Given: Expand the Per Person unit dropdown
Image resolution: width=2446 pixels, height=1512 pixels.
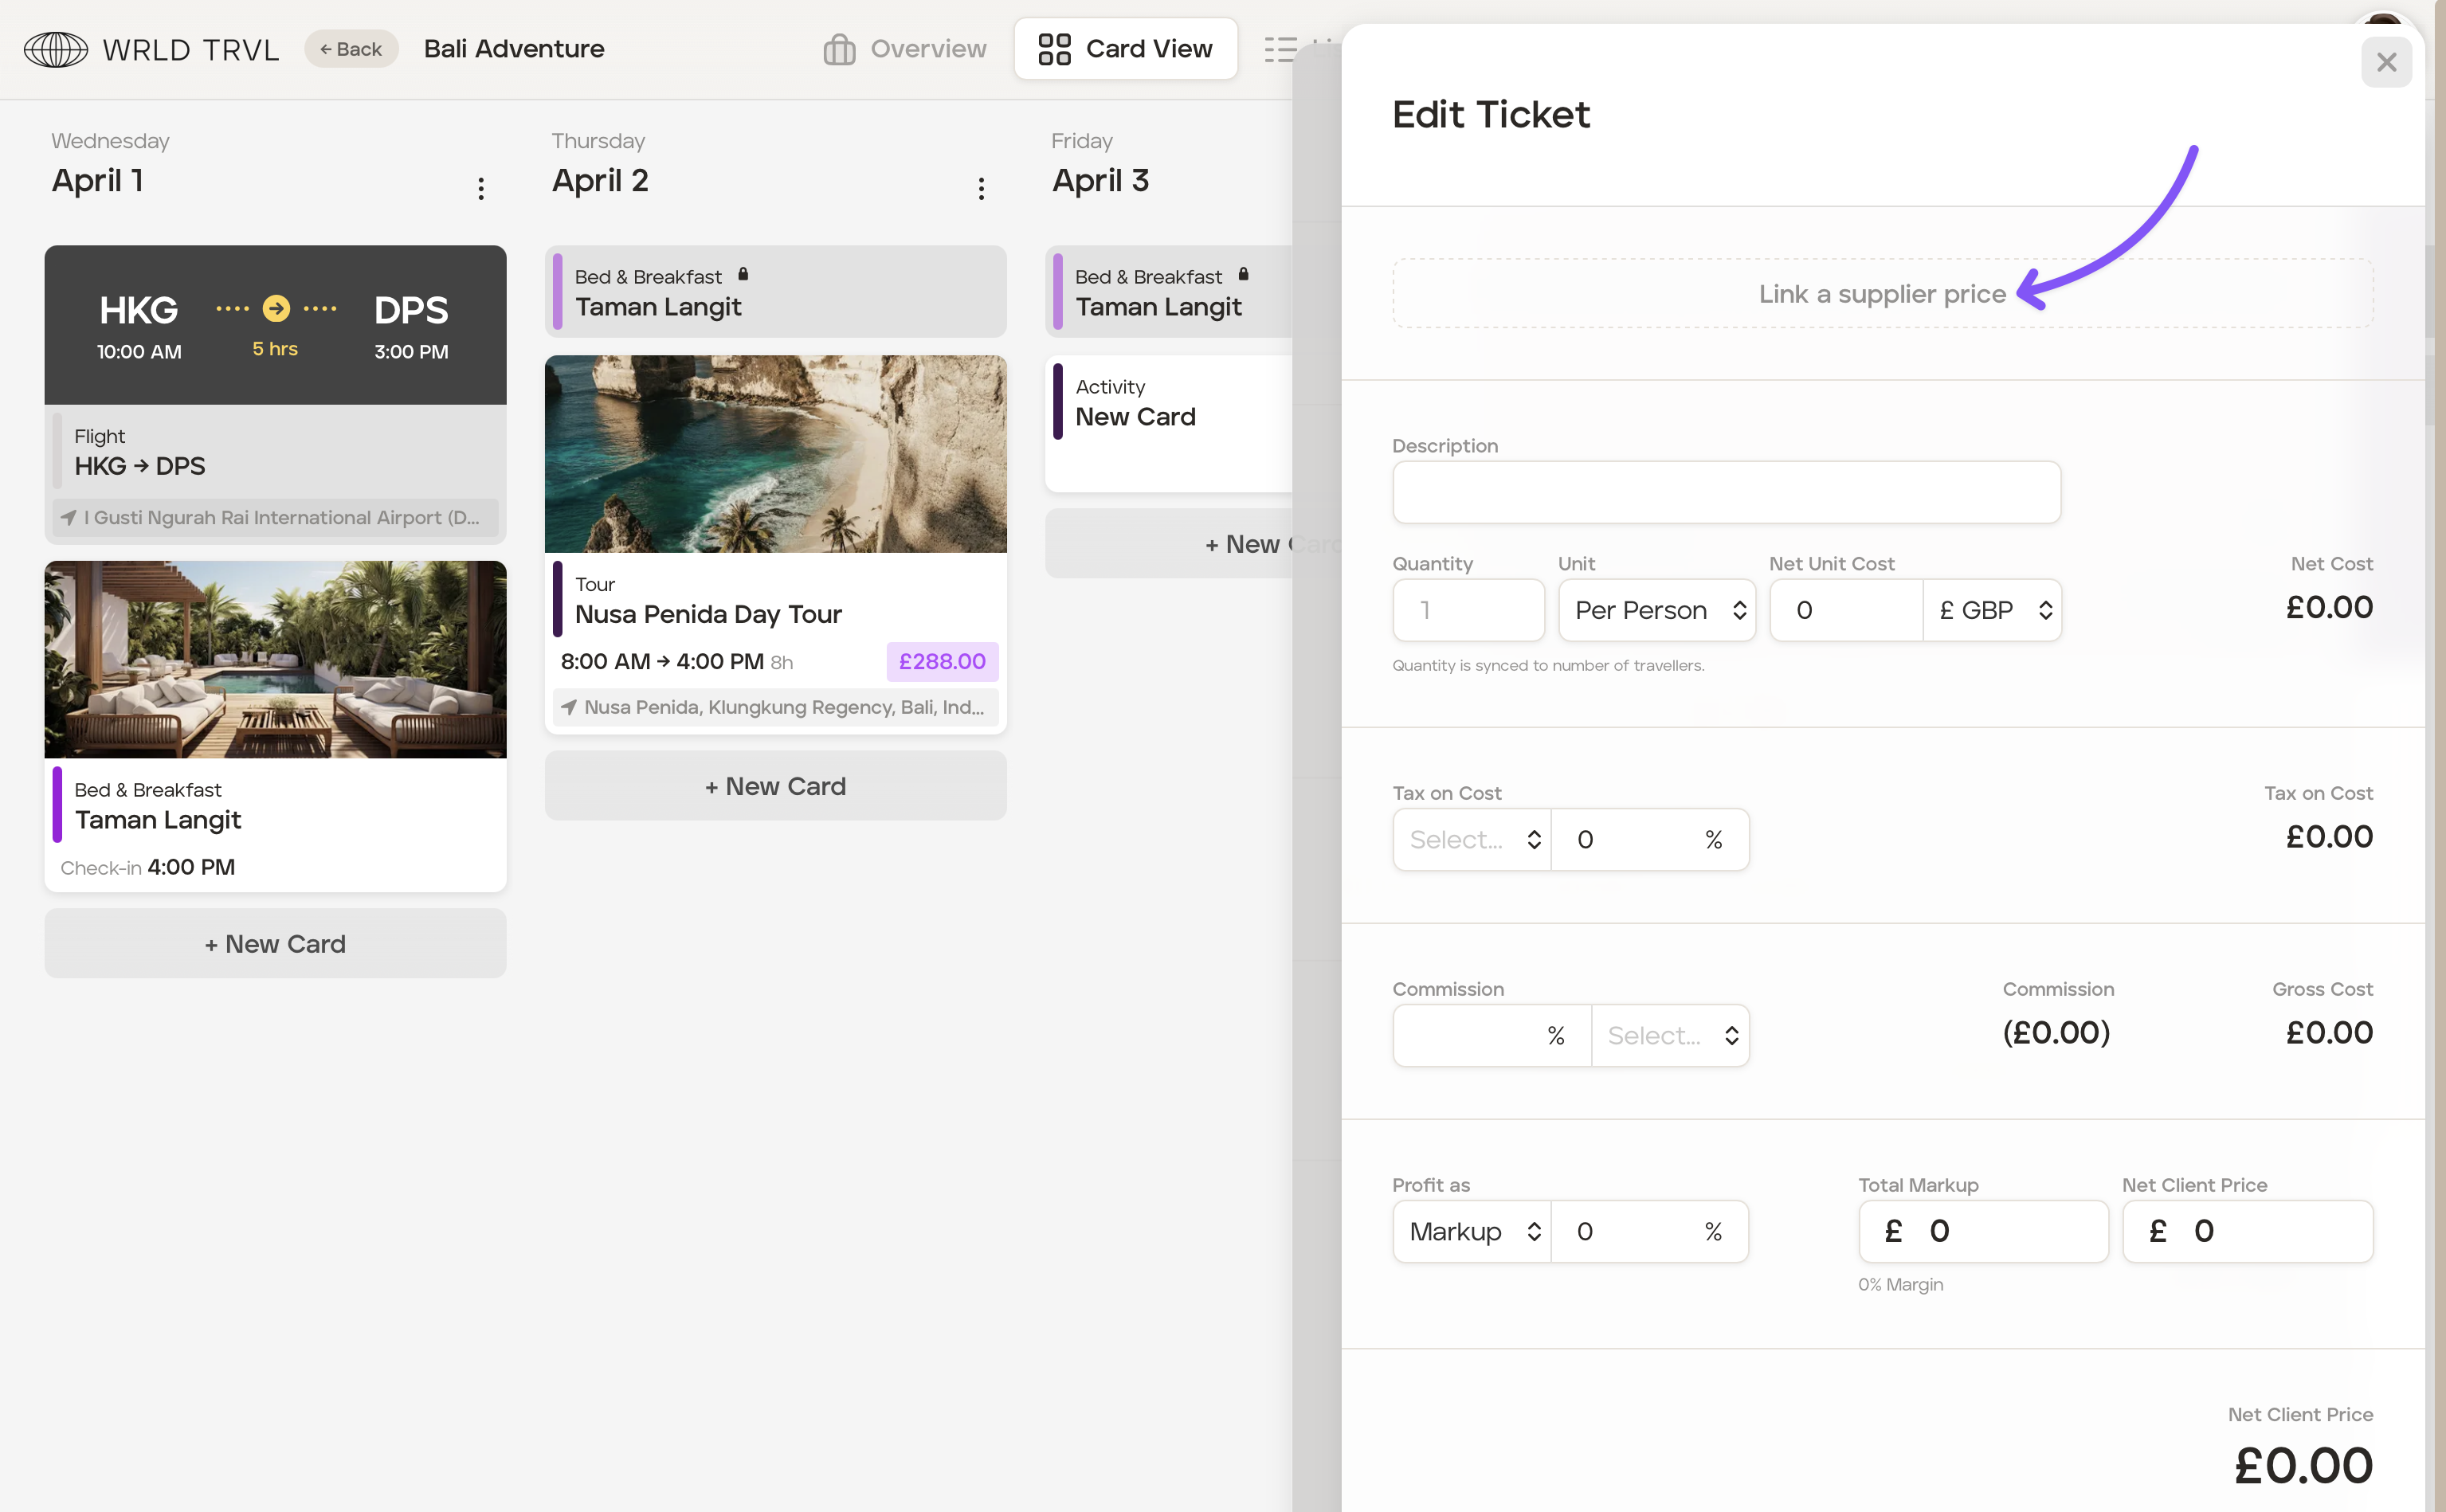Looking at the screenshot, I should (x=1657, y=610).
